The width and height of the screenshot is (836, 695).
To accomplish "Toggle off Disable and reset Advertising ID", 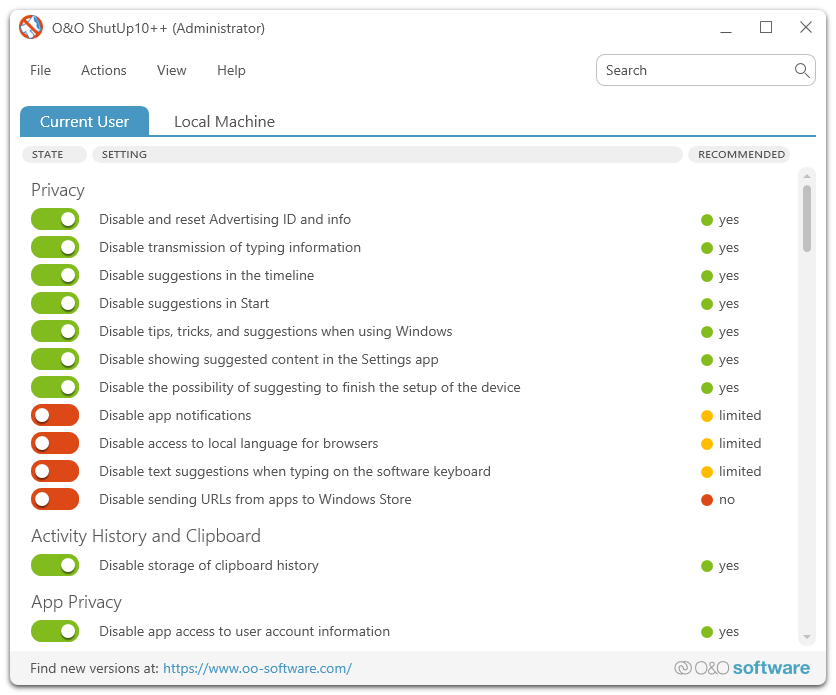I will point(55,219).
